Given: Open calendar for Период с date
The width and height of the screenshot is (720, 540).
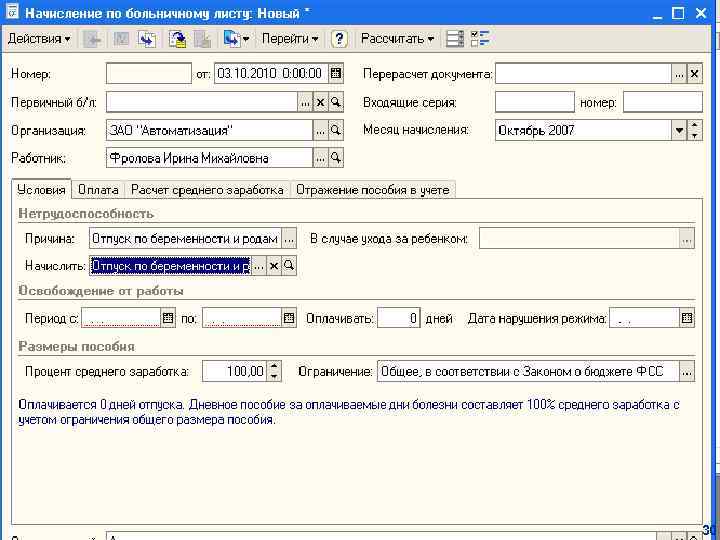Looking at the screenshot, I should [168, 318].
